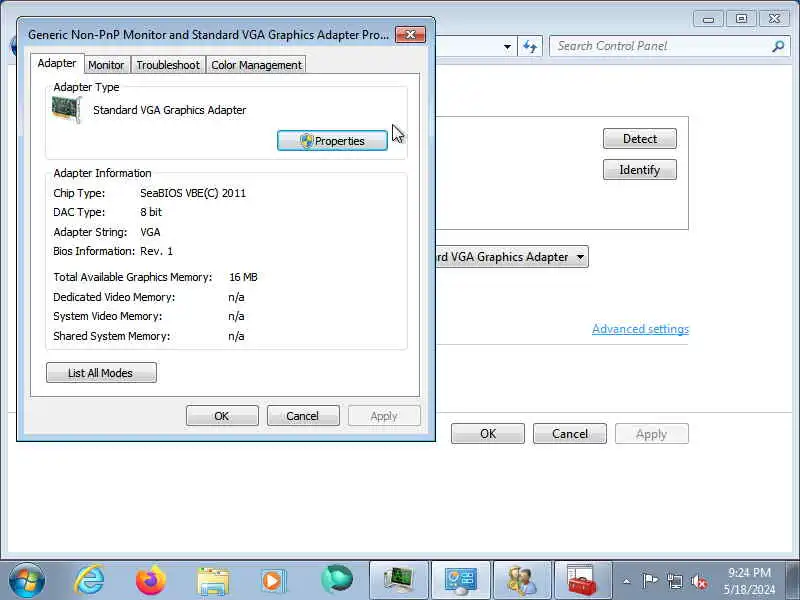Switch to the monitor taskbar window
The width and height of the screenshot is (800, 600).
point(399,581)
